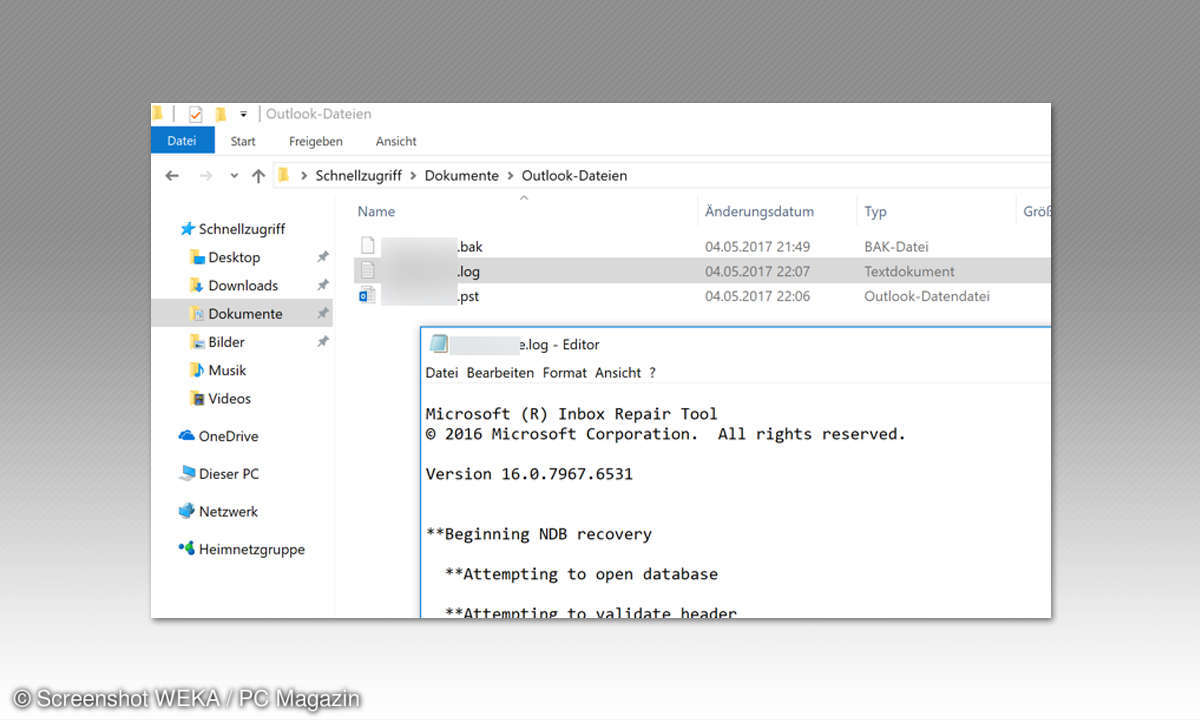Click the folder icon in address bar
The width and height of the screenshot is (1200, 720).
(283, 175)
